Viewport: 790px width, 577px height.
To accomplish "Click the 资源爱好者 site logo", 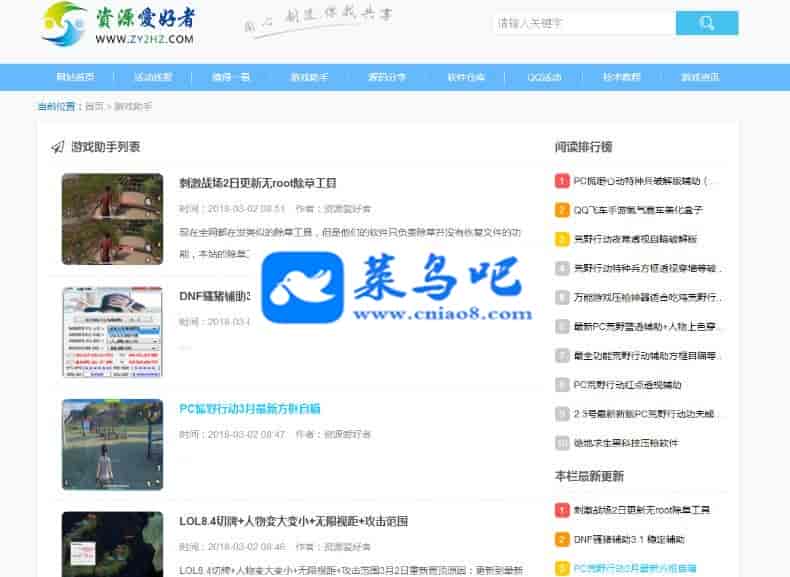I will (x=118, y=24).
